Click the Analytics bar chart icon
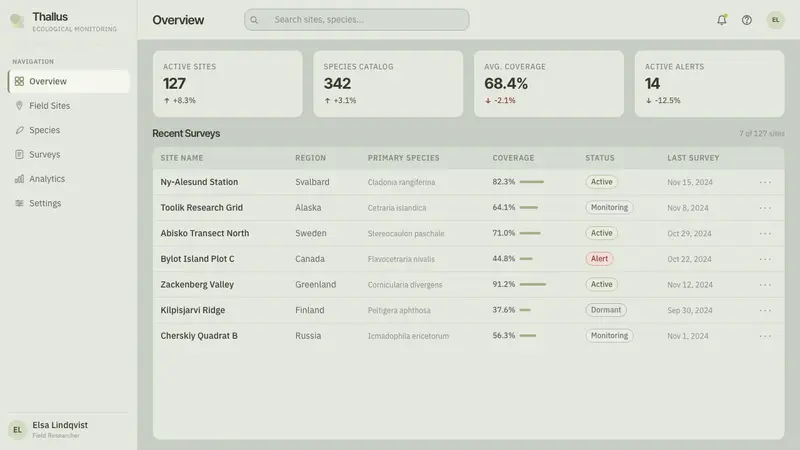 coord(19,179)
